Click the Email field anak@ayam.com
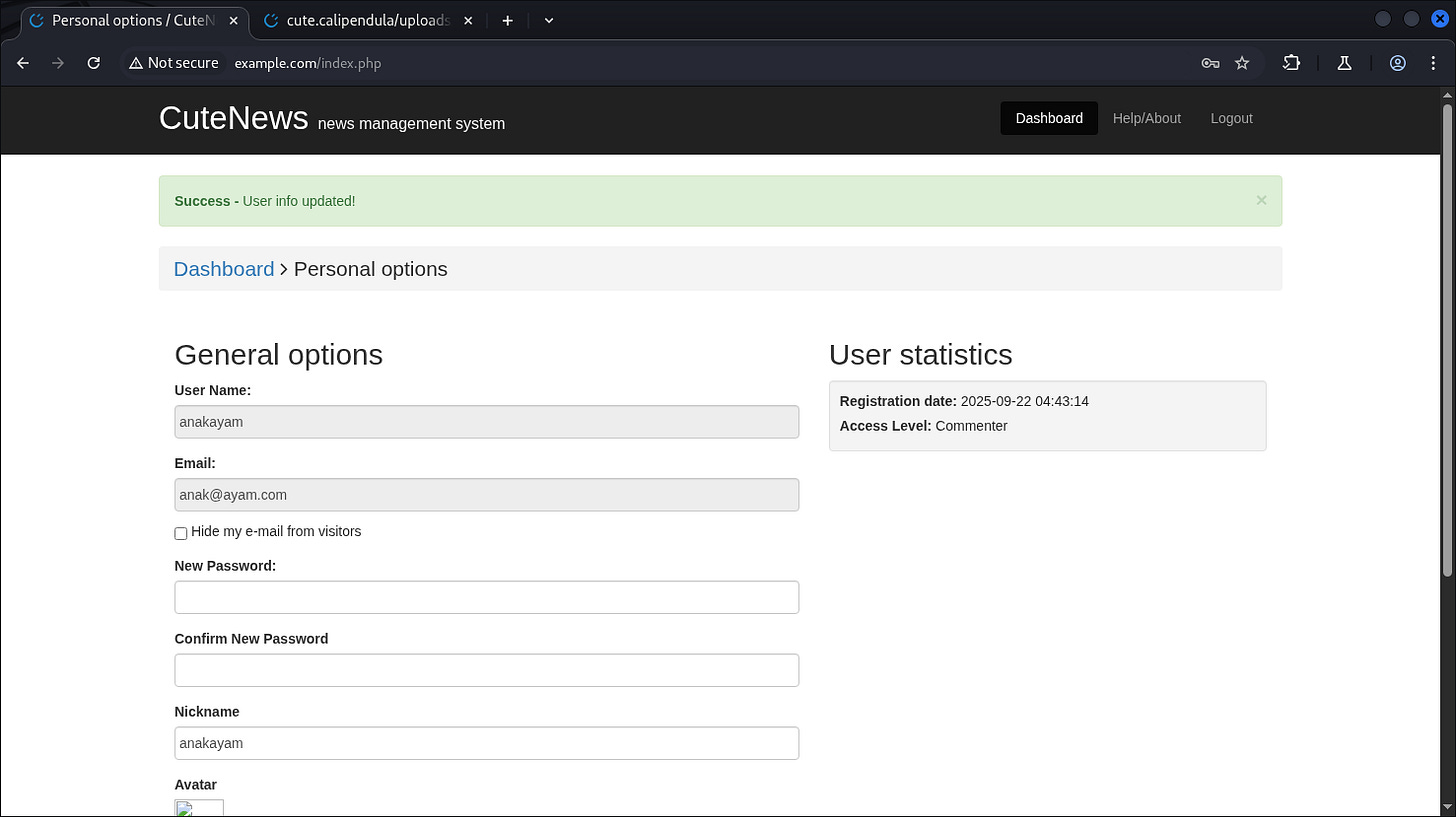 487,495
